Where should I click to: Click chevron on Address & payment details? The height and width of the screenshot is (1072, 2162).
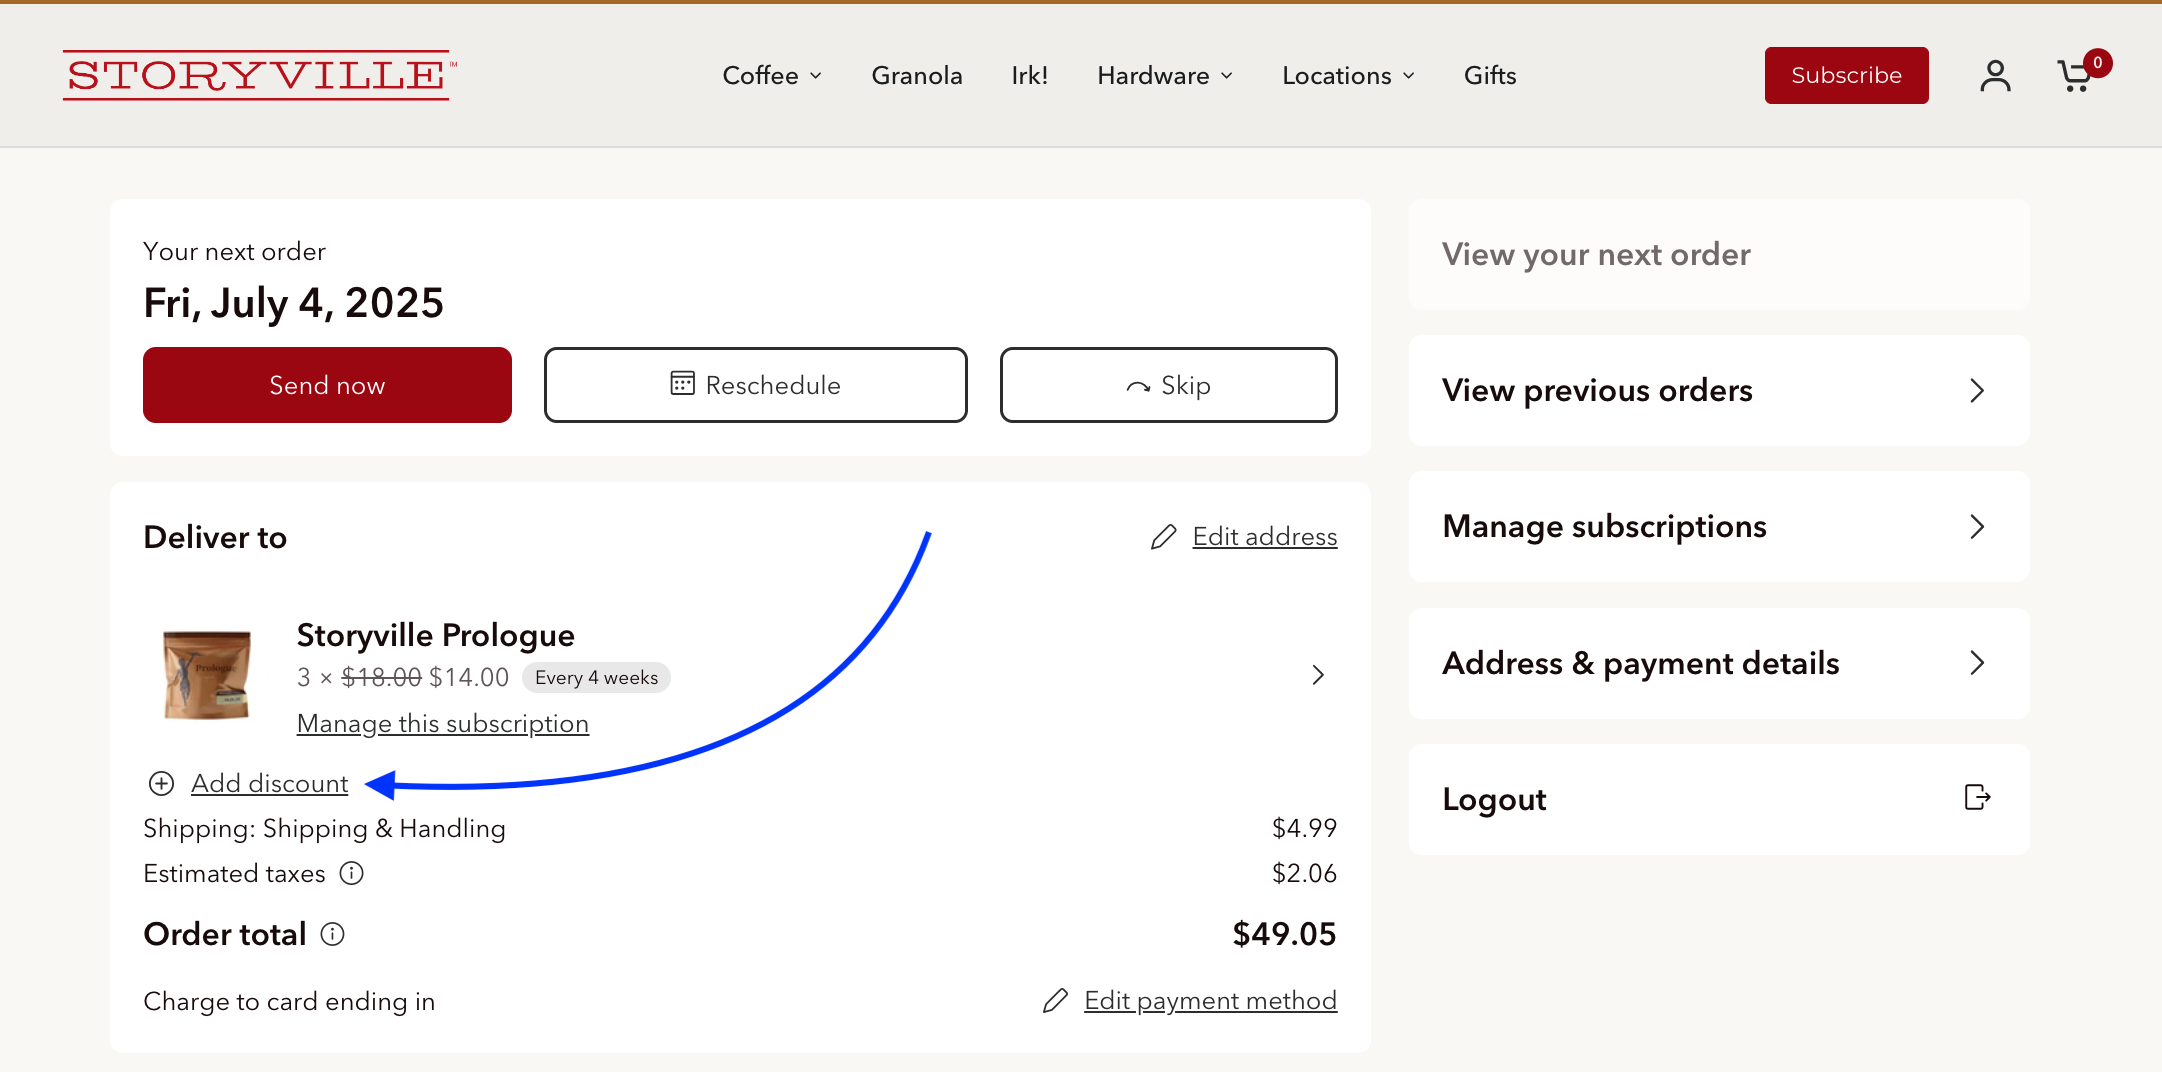(1977, 663)
